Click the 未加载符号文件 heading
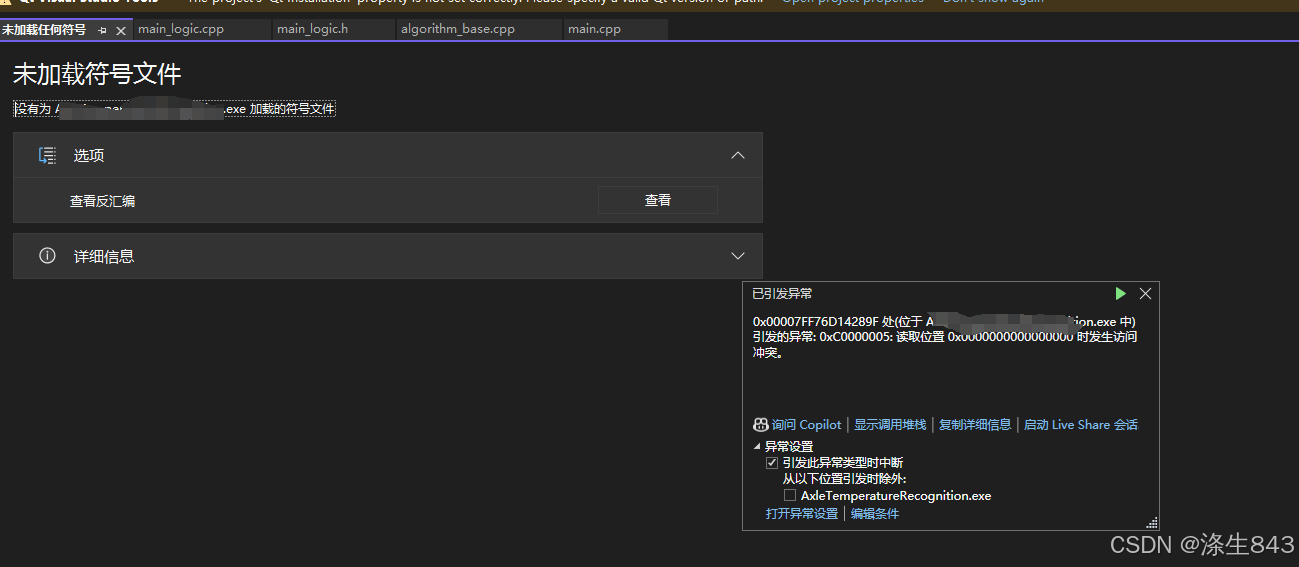 point(97,74)
